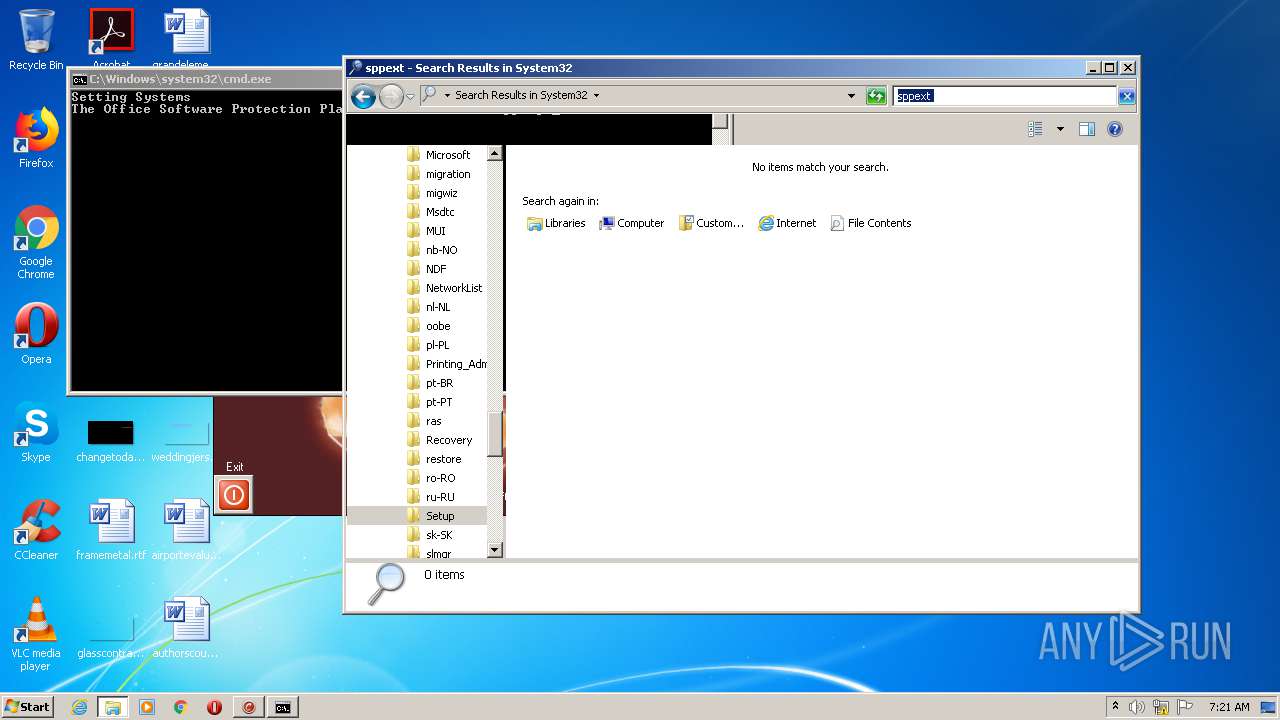The image size is (1280, 720).
Task: Open the more view options dropdown arrow
Action: (x=1060, y=129)
